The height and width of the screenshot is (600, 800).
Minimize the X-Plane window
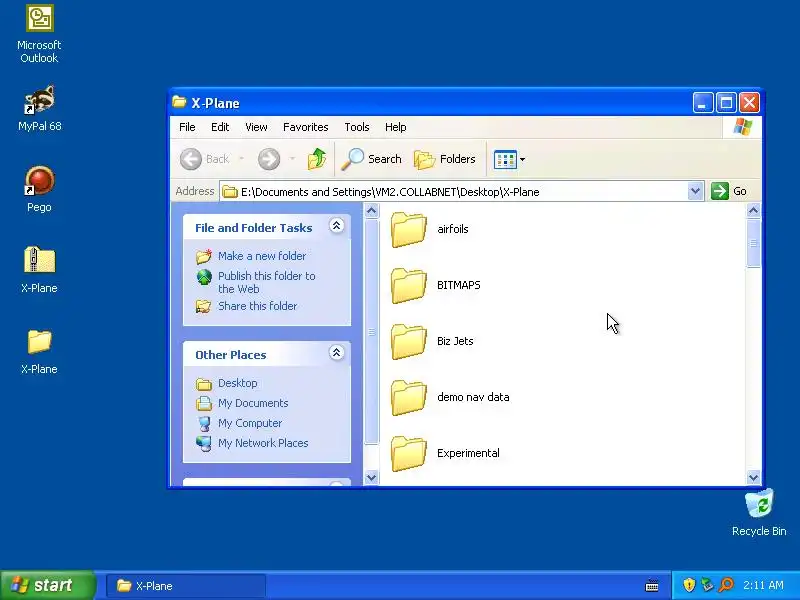(x=703, y=103)
